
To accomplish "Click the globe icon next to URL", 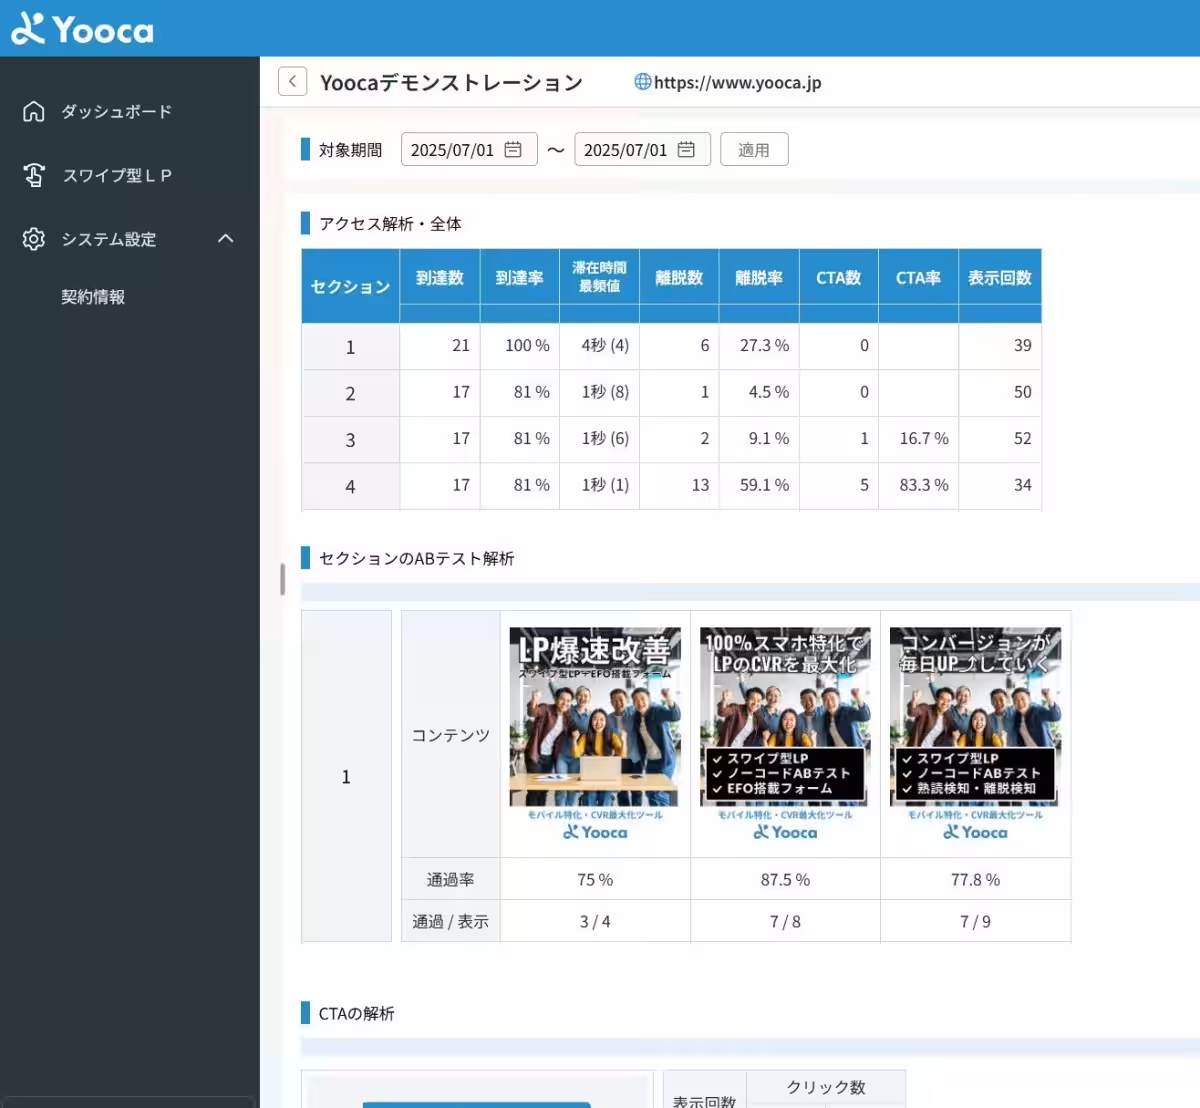I will pos(642,82).
